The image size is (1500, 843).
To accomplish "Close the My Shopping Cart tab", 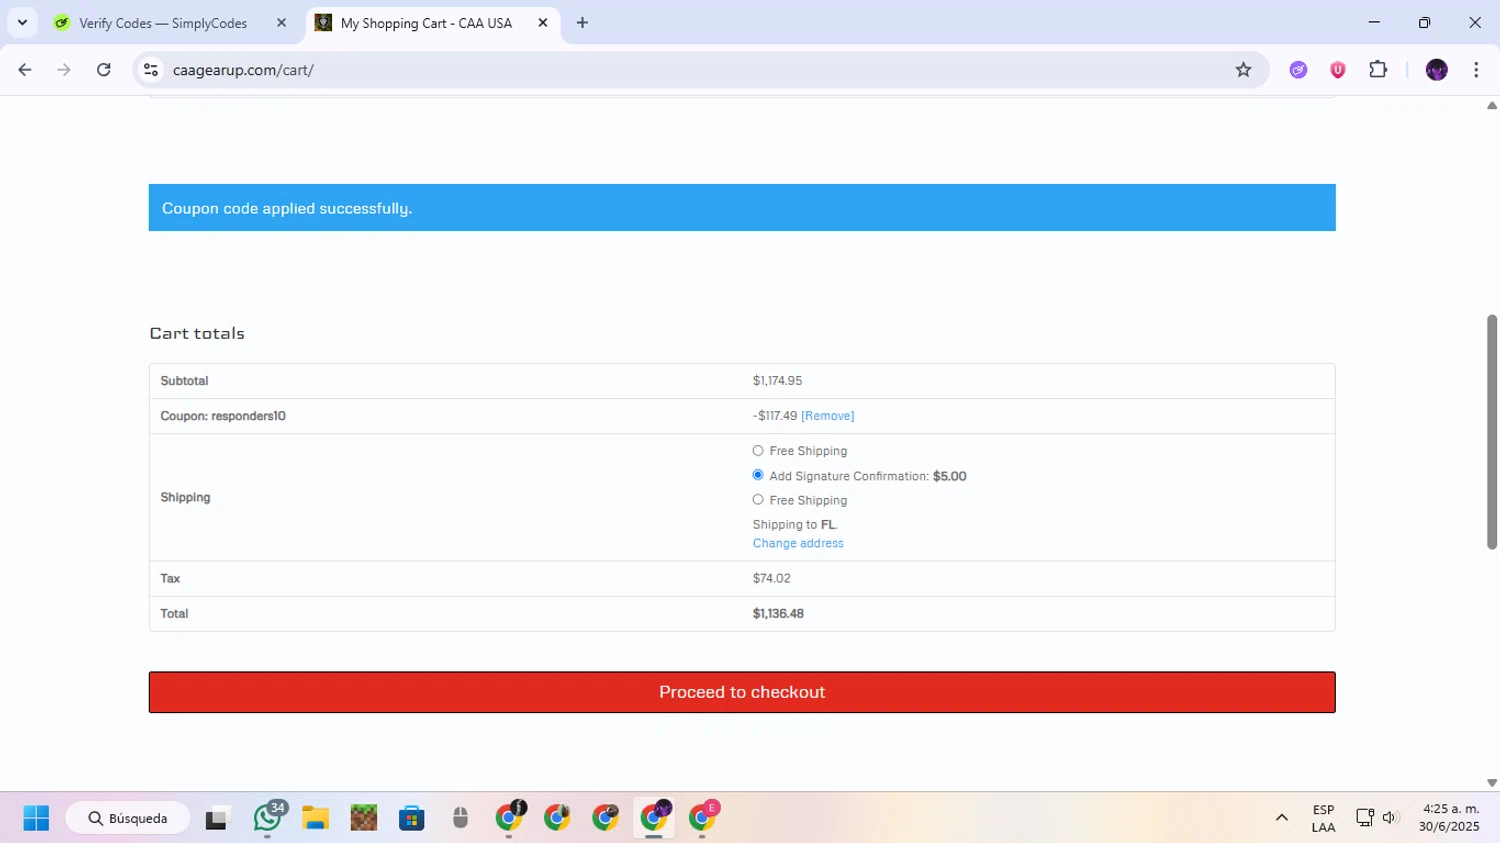I will coord(543,23).
